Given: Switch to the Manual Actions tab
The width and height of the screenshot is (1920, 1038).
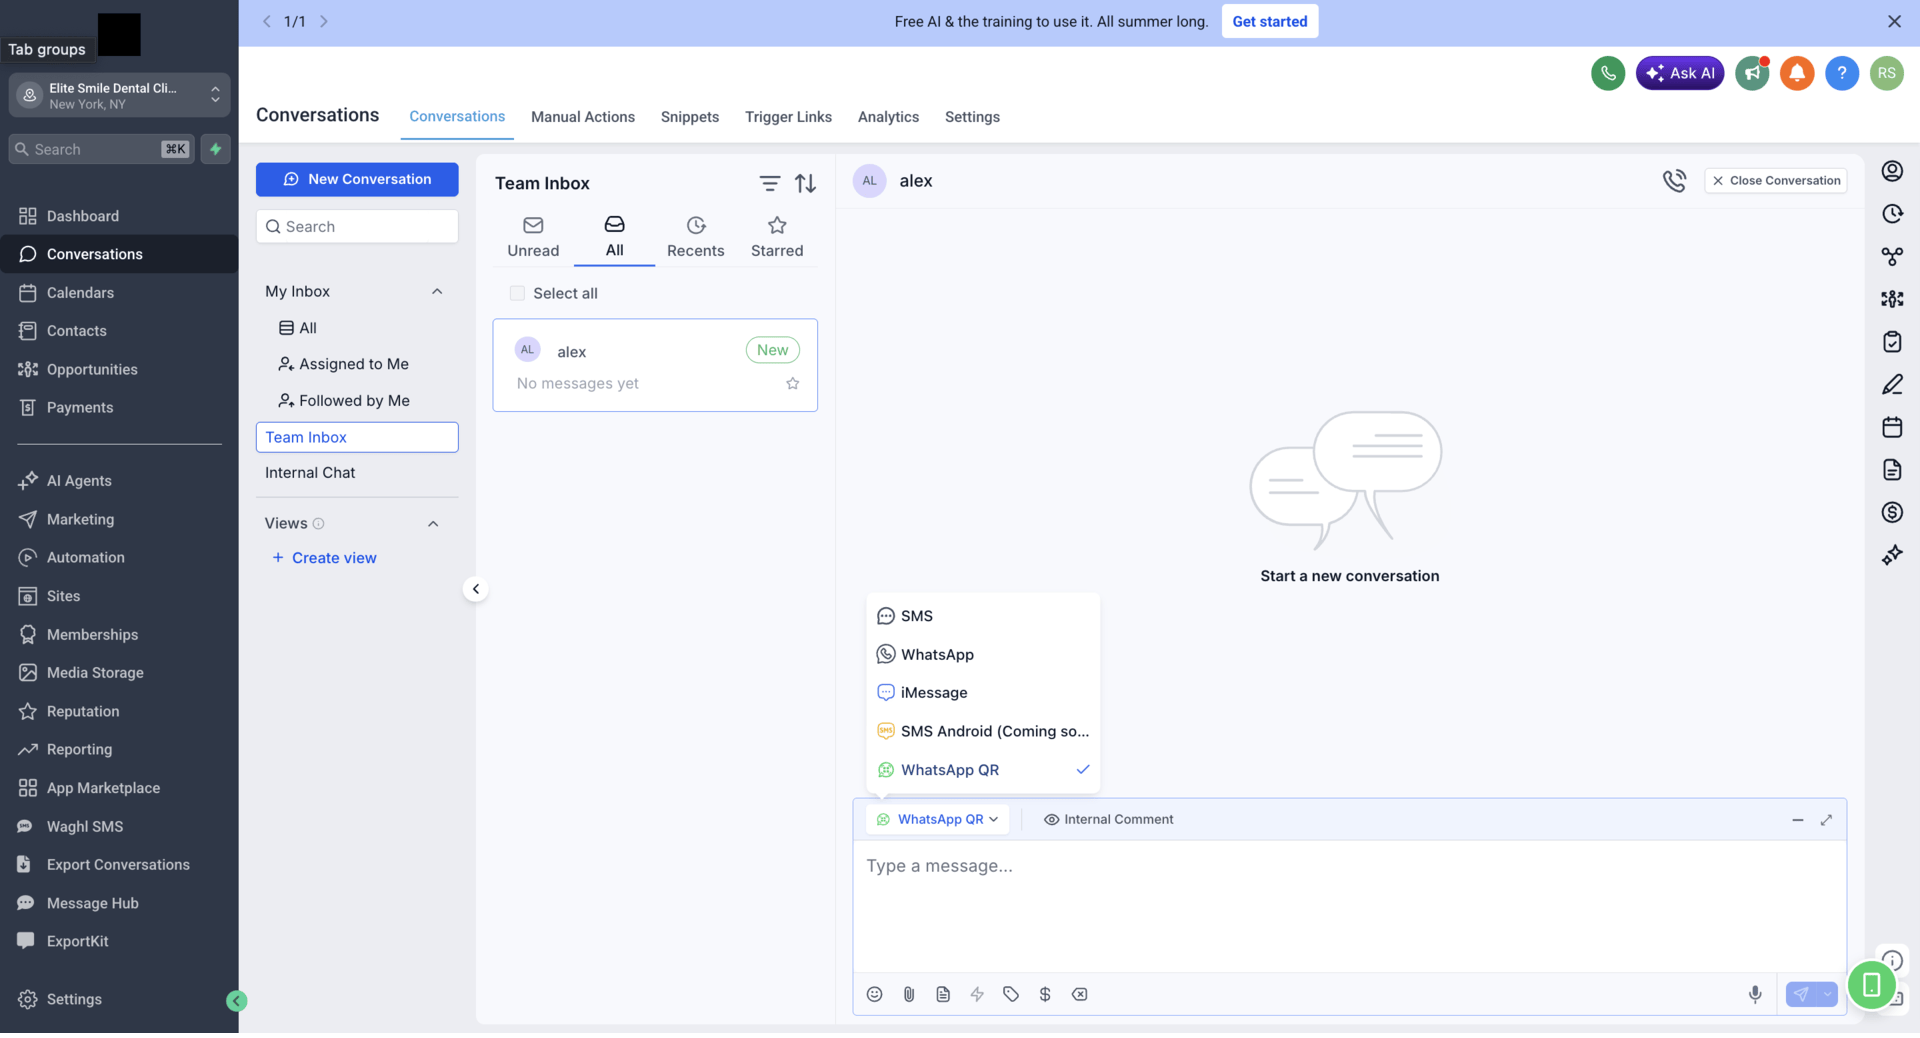Looking at the screenshot, I should click(x=582, y=117).
